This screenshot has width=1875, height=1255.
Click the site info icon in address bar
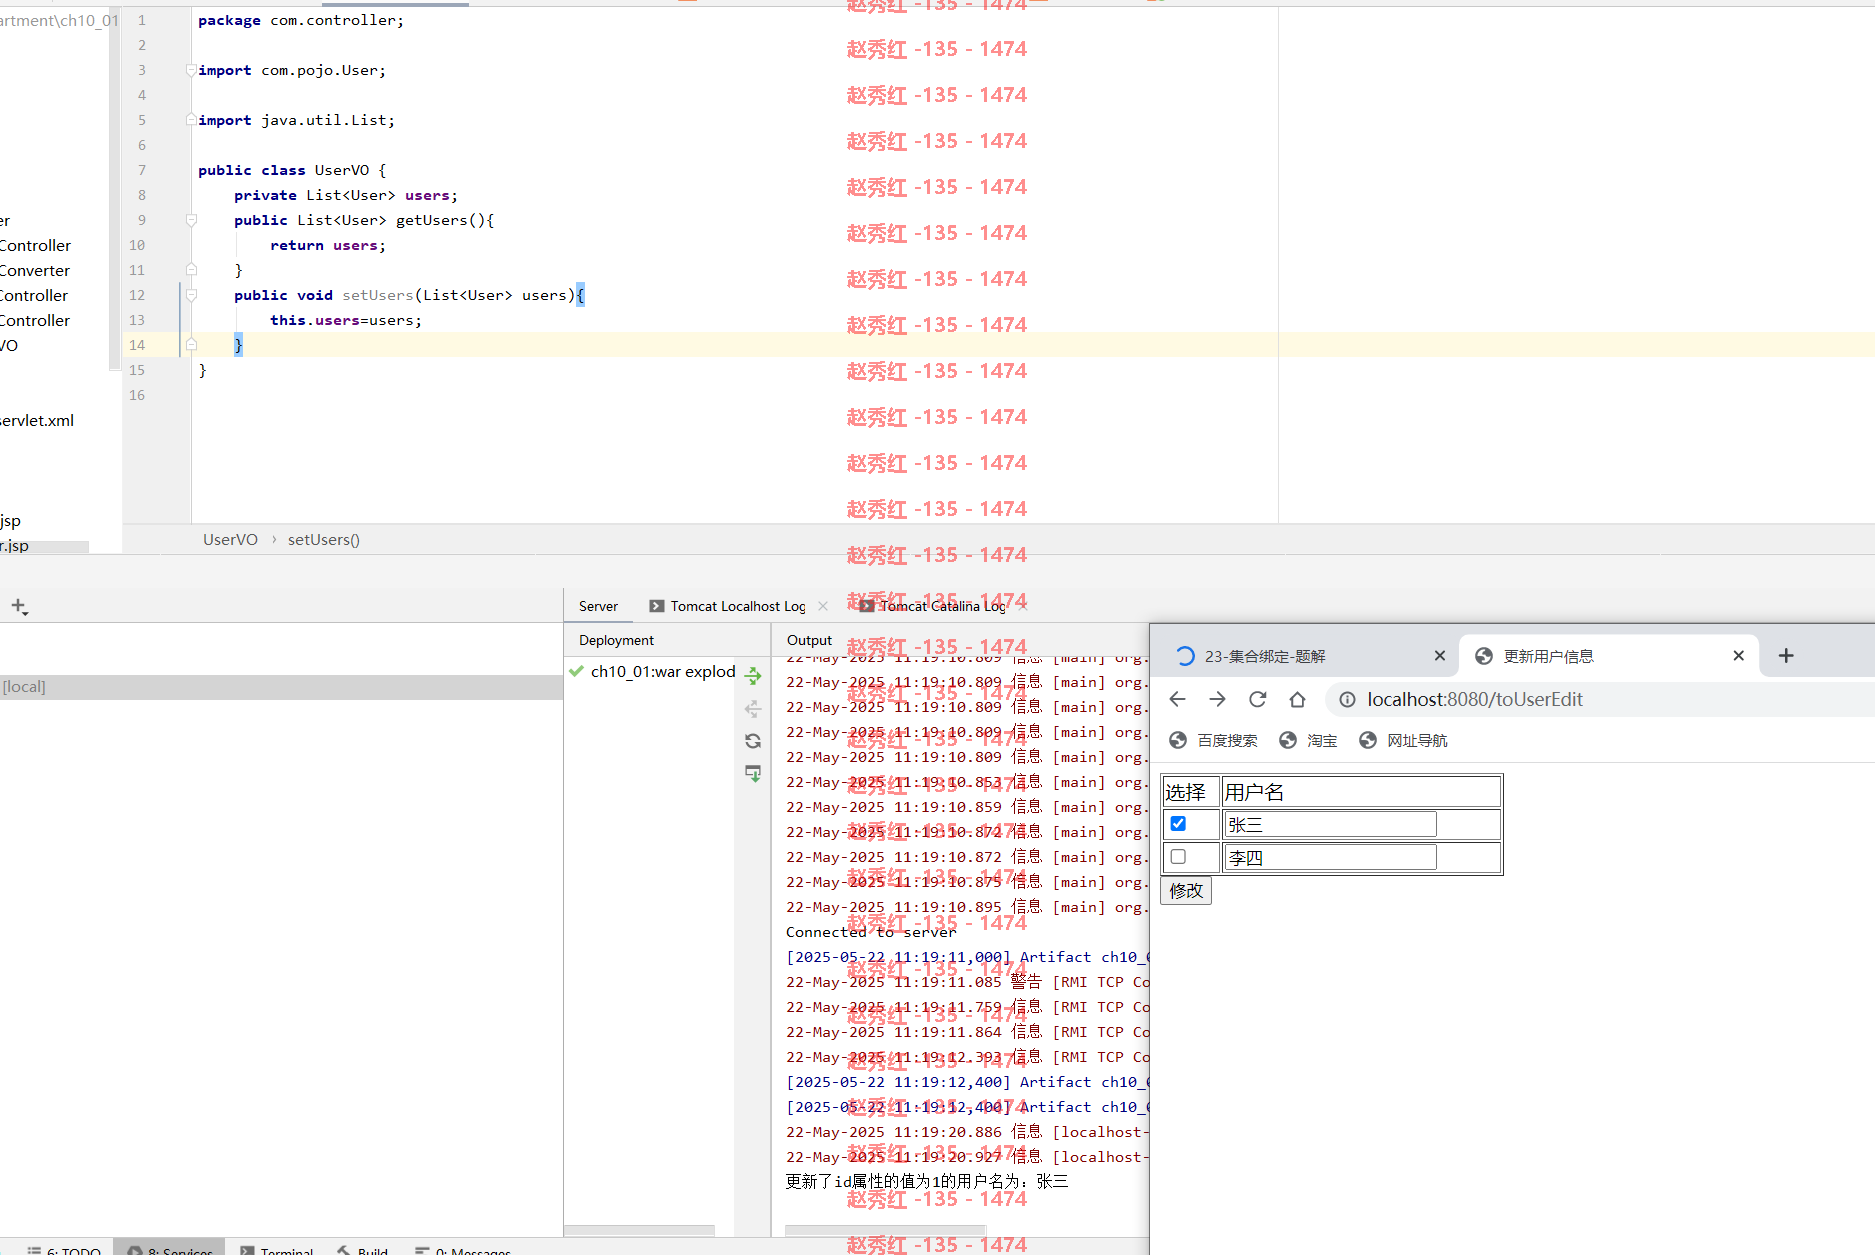click(1347, 699)
